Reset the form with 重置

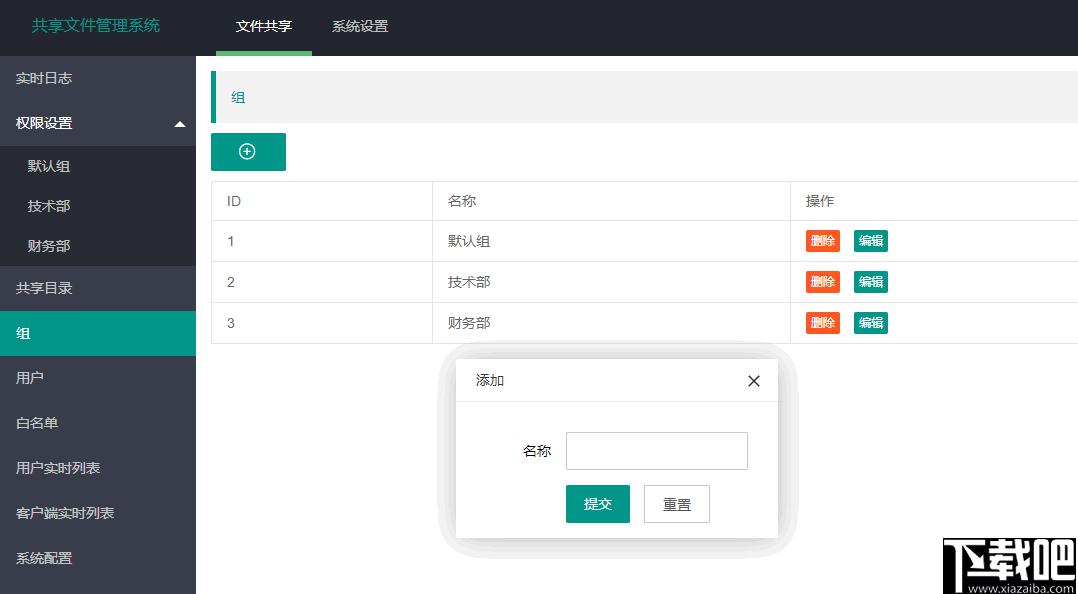pyautogui.click(x=676, y=504)
